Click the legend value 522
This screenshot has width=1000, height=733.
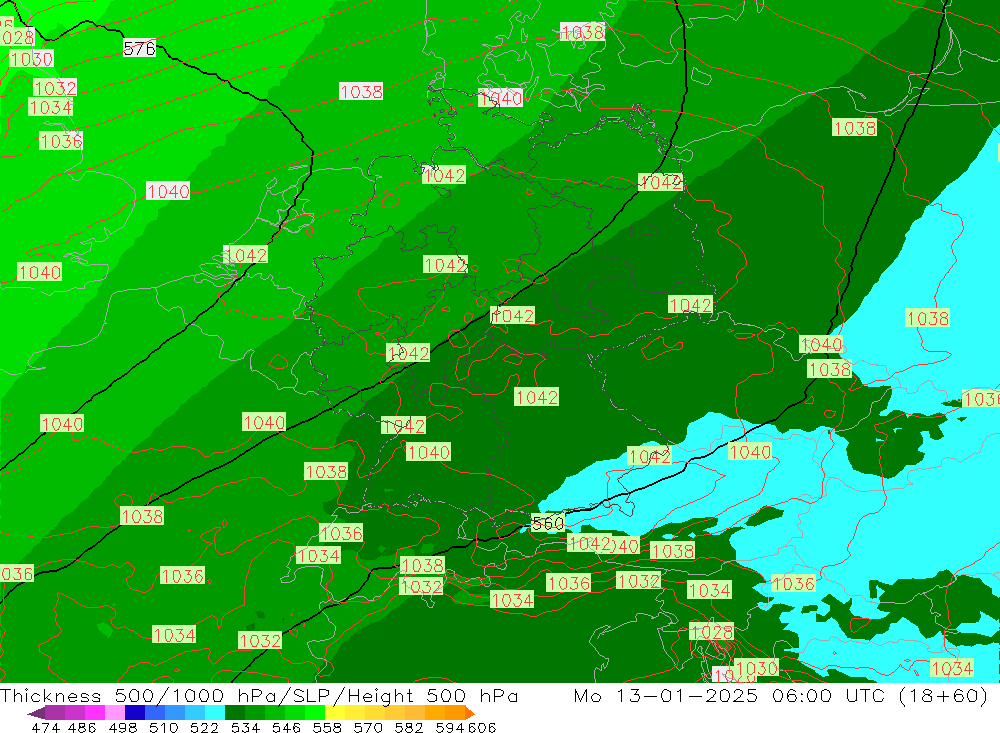pos(204,727)
